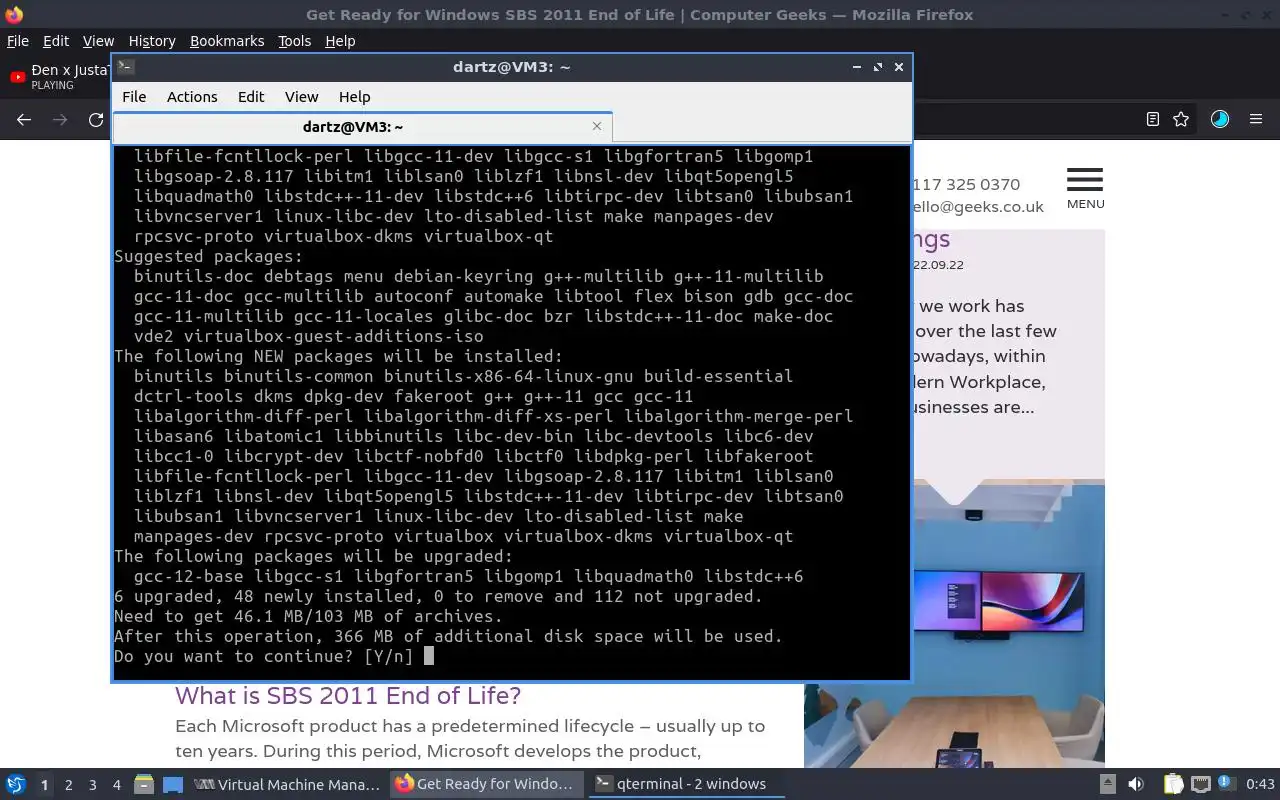Switch to virtual desktop 4
1280x800 pixels.
click(116, 785)
